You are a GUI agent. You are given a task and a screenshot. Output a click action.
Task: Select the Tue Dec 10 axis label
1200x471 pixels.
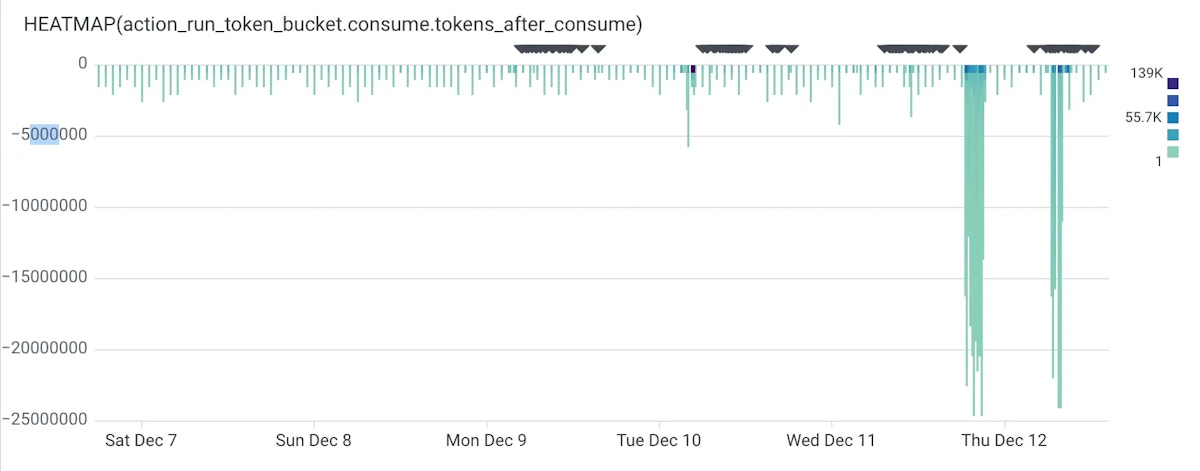tap(659, 440)
